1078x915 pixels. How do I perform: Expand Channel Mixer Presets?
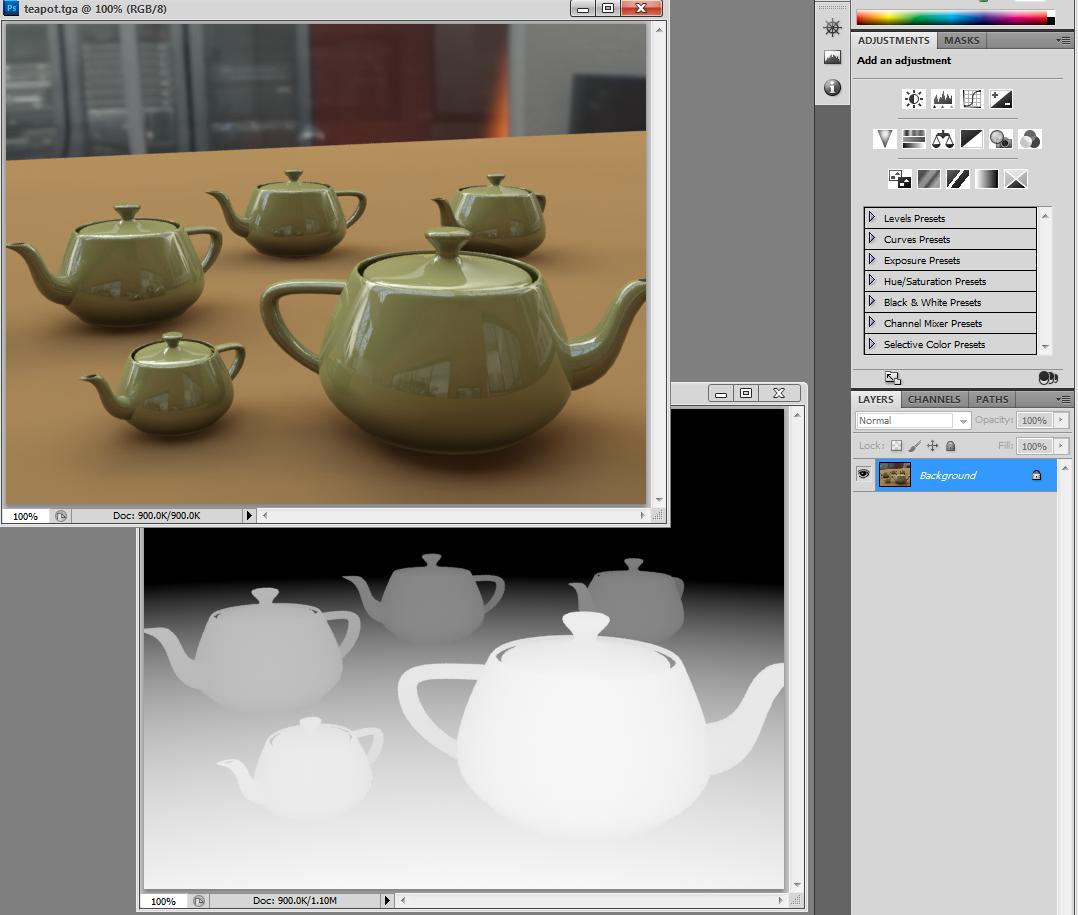coord(872,322)
